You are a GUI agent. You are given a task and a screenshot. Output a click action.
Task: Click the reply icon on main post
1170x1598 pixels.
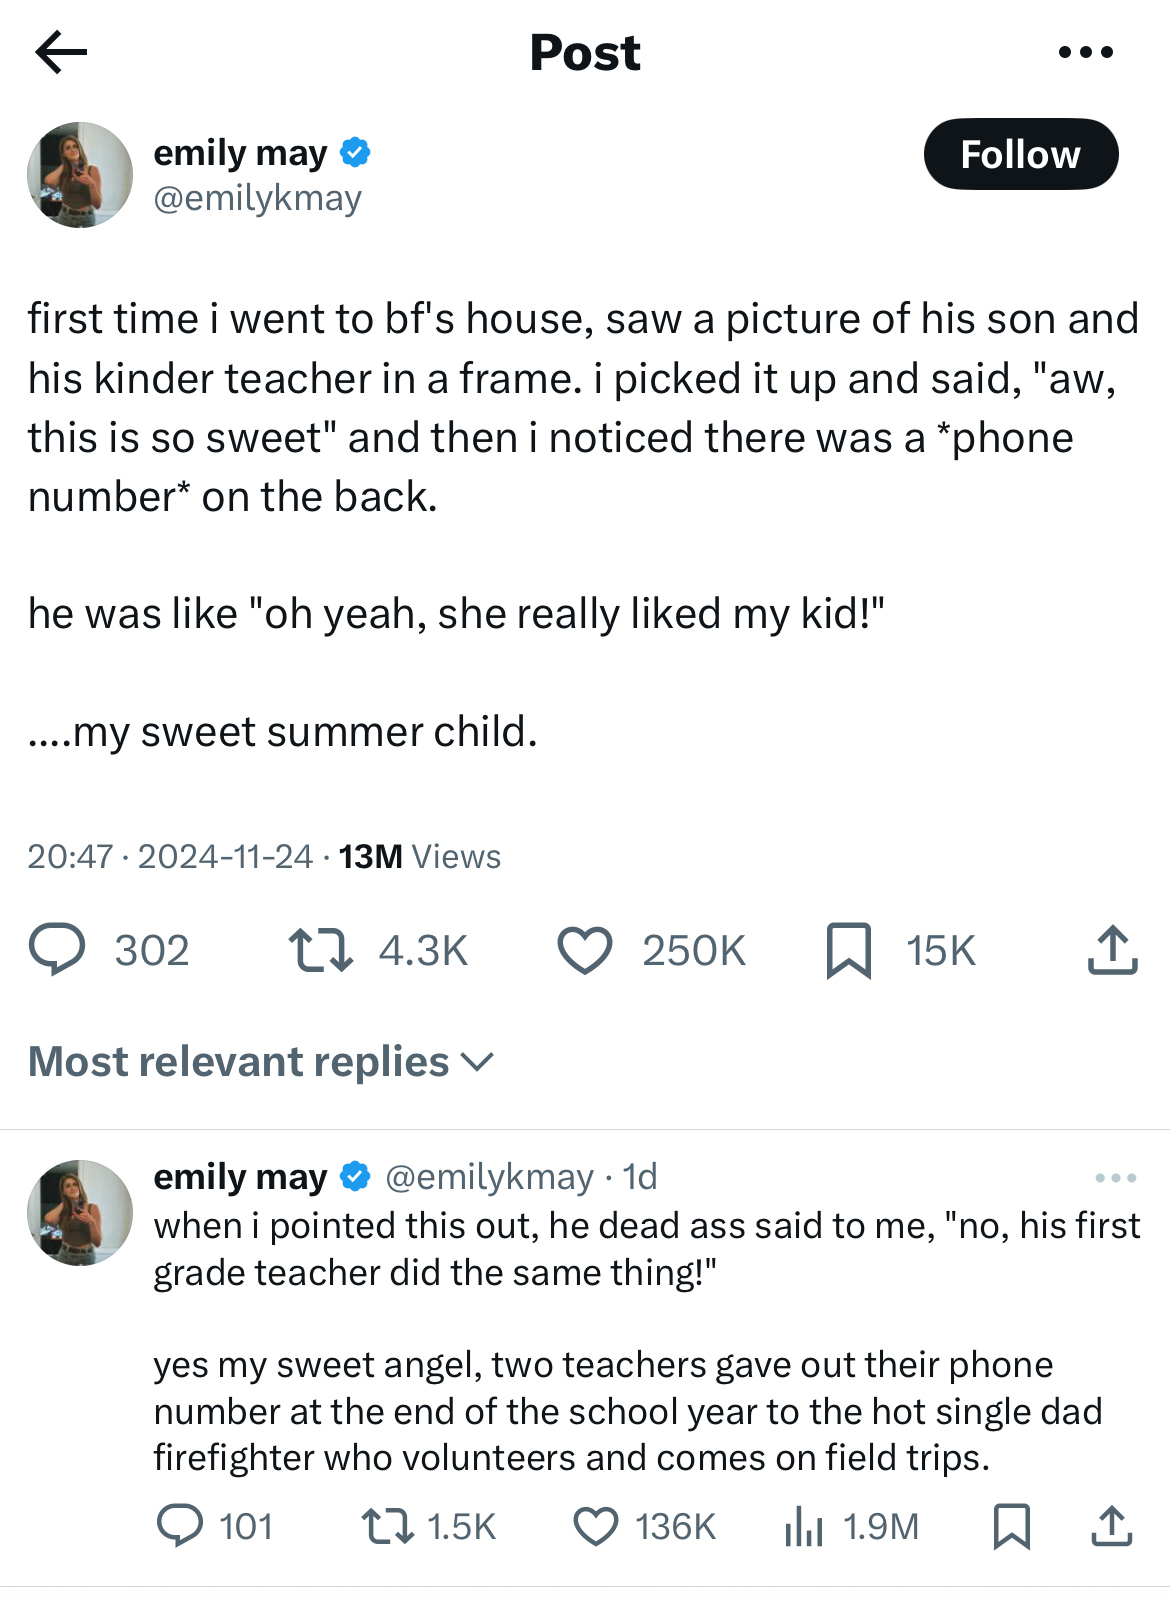pos(57,950)
